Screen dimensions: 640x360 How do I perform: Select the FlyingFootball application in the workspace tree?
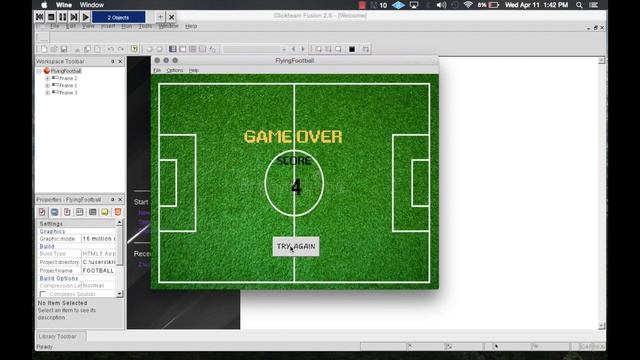(x=66, y=71)
